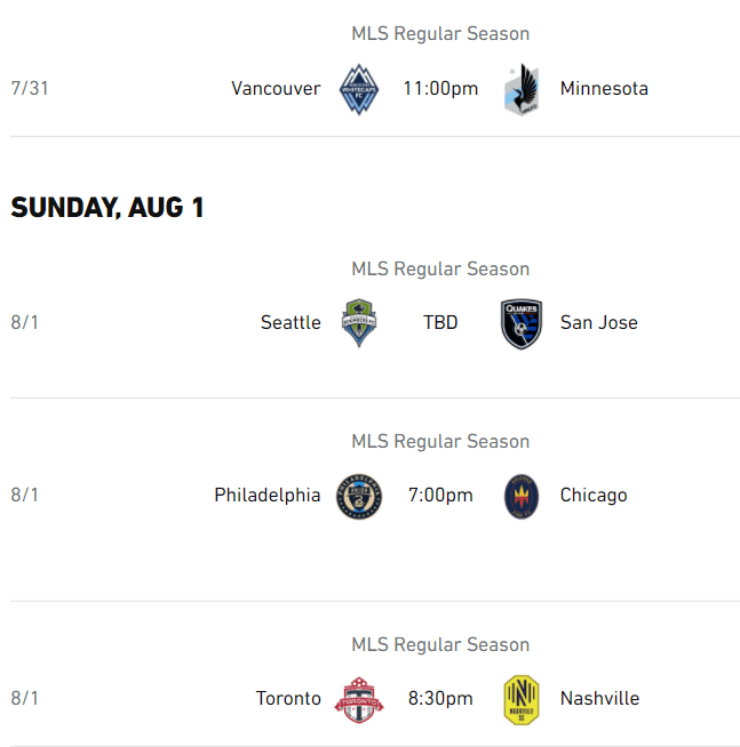740x747 pixels.
Task: Click the Vancouver Whitecaps crest logo
Action: (x=359, y=89)
